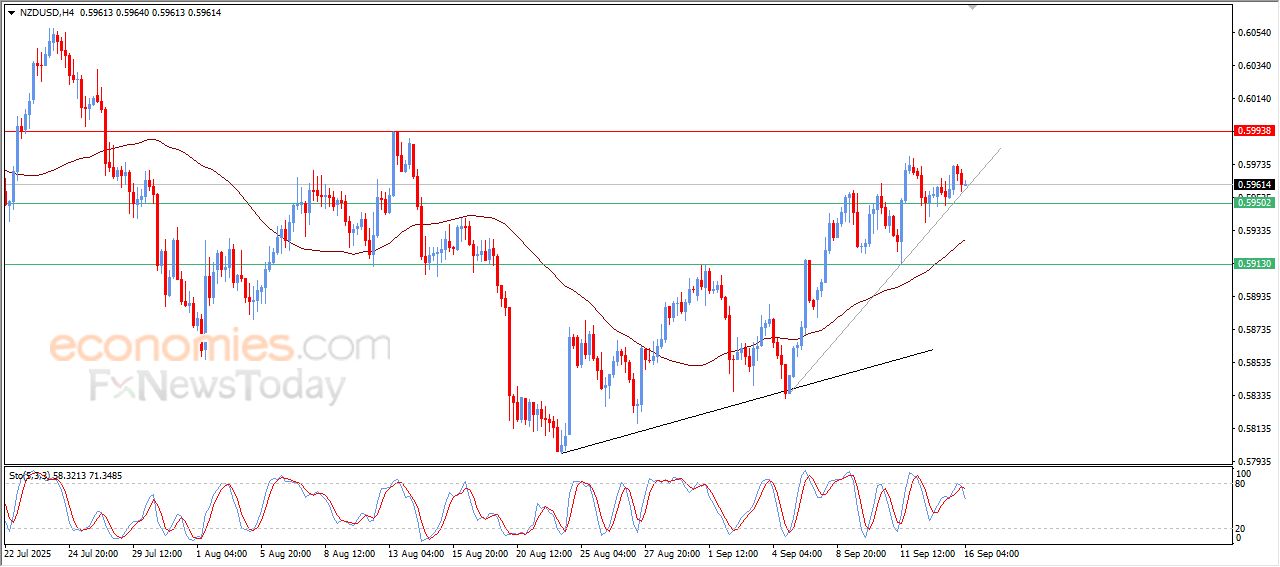Viewport: 1280px width, 567px height.
Task: Click the stochastic 20 level axis label
Action: pos(1243,527)
